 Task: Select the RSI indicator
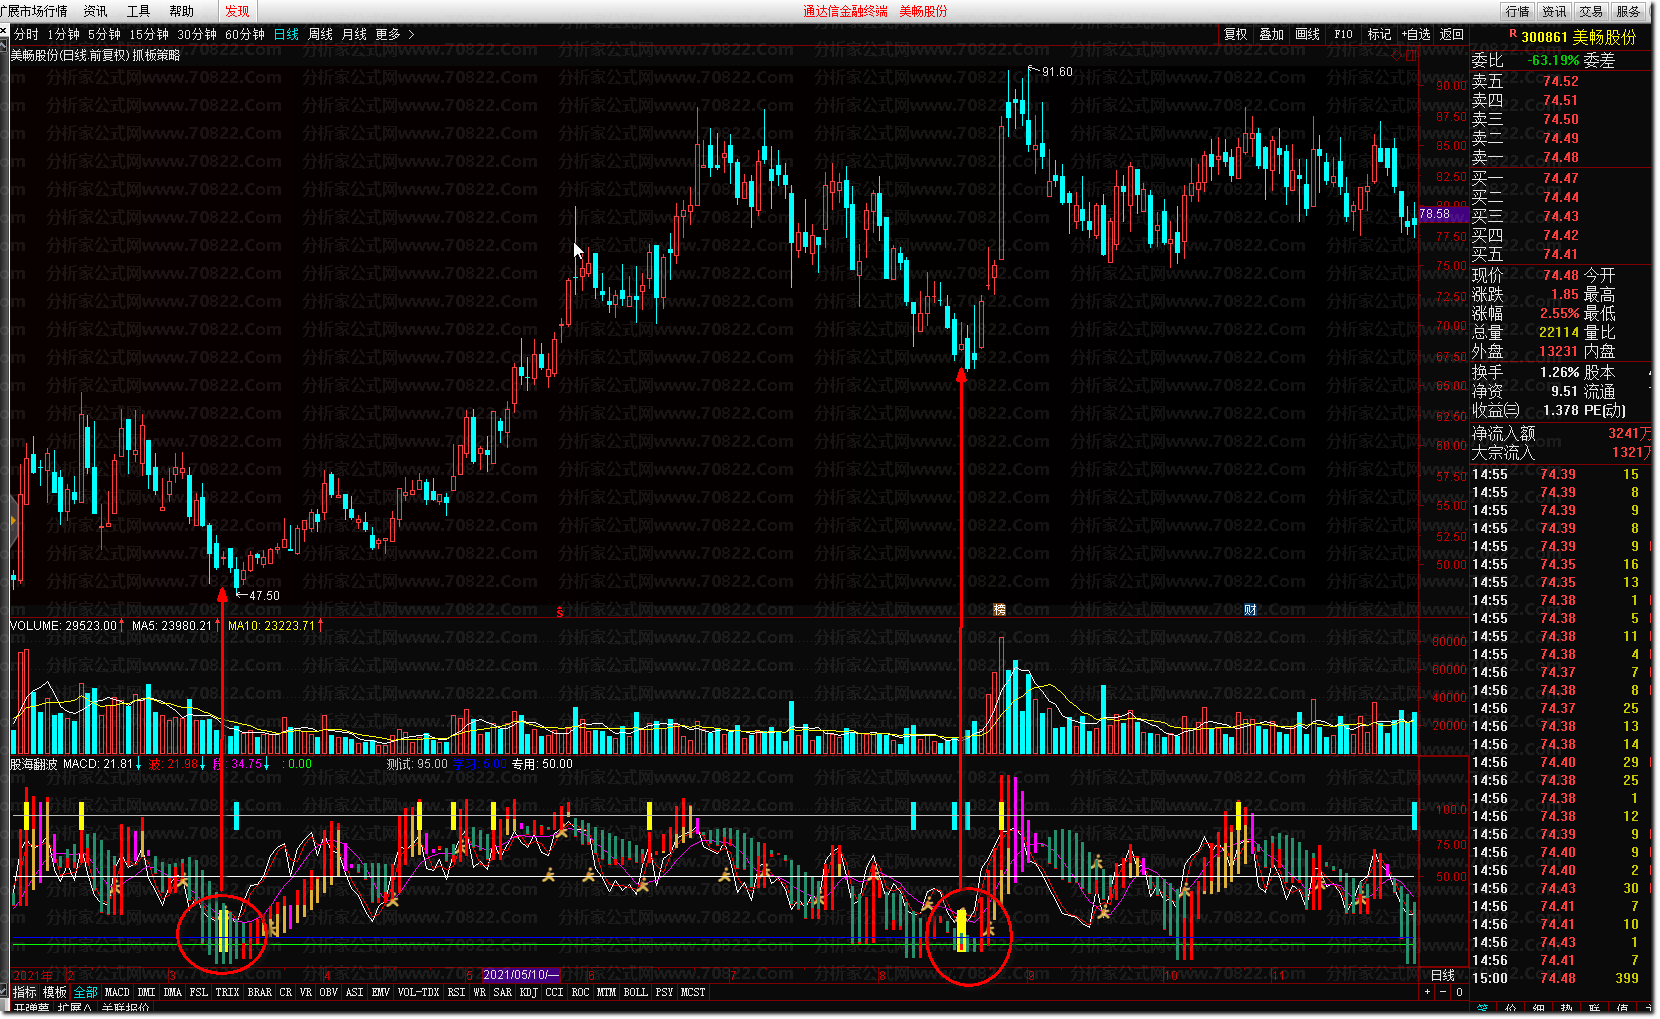coord(457,992)
